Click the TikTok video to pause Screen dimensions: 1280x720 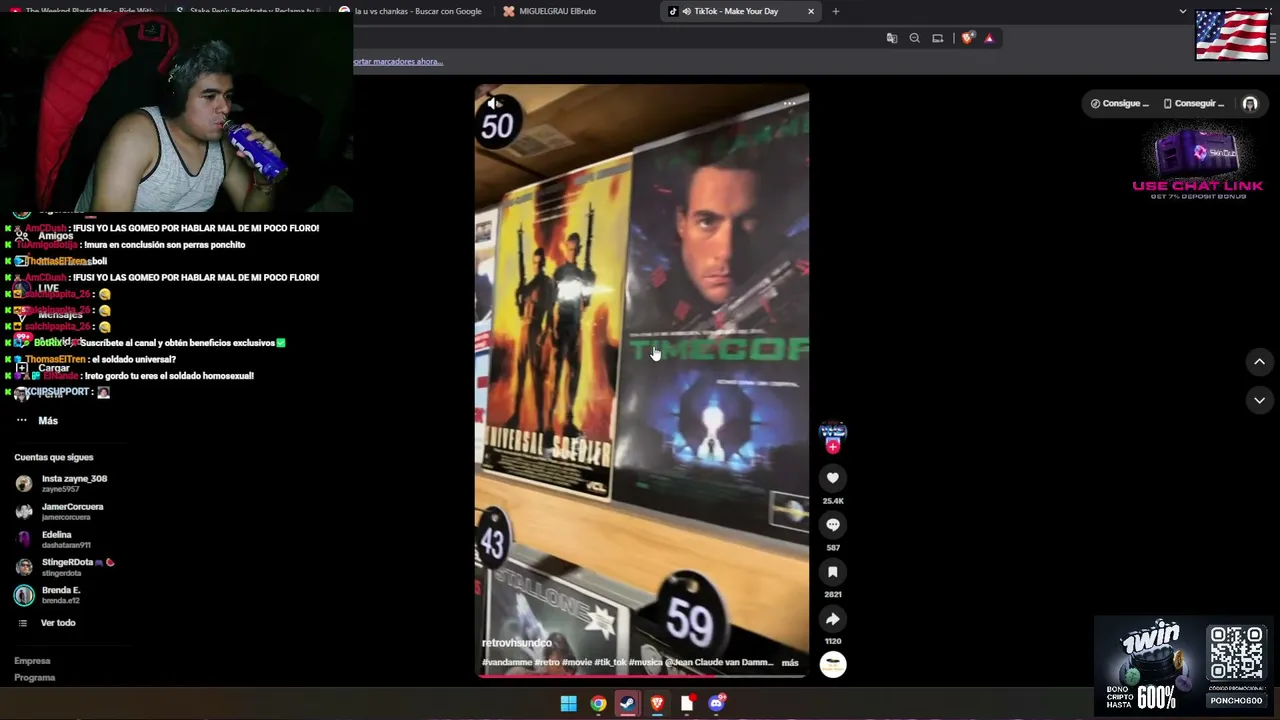click(641, 380)
